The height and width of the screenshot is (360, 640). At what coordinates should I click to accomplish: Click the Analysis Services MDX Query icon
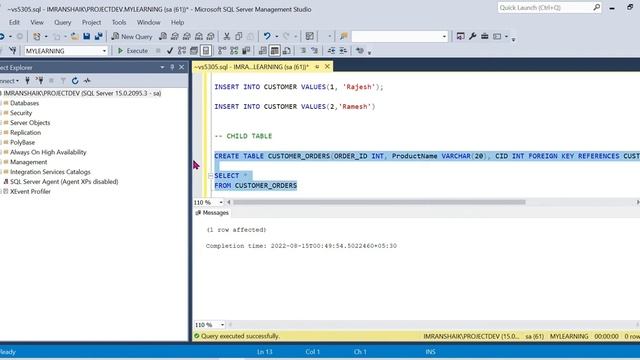pyautogui.click(x=175, y=36)
